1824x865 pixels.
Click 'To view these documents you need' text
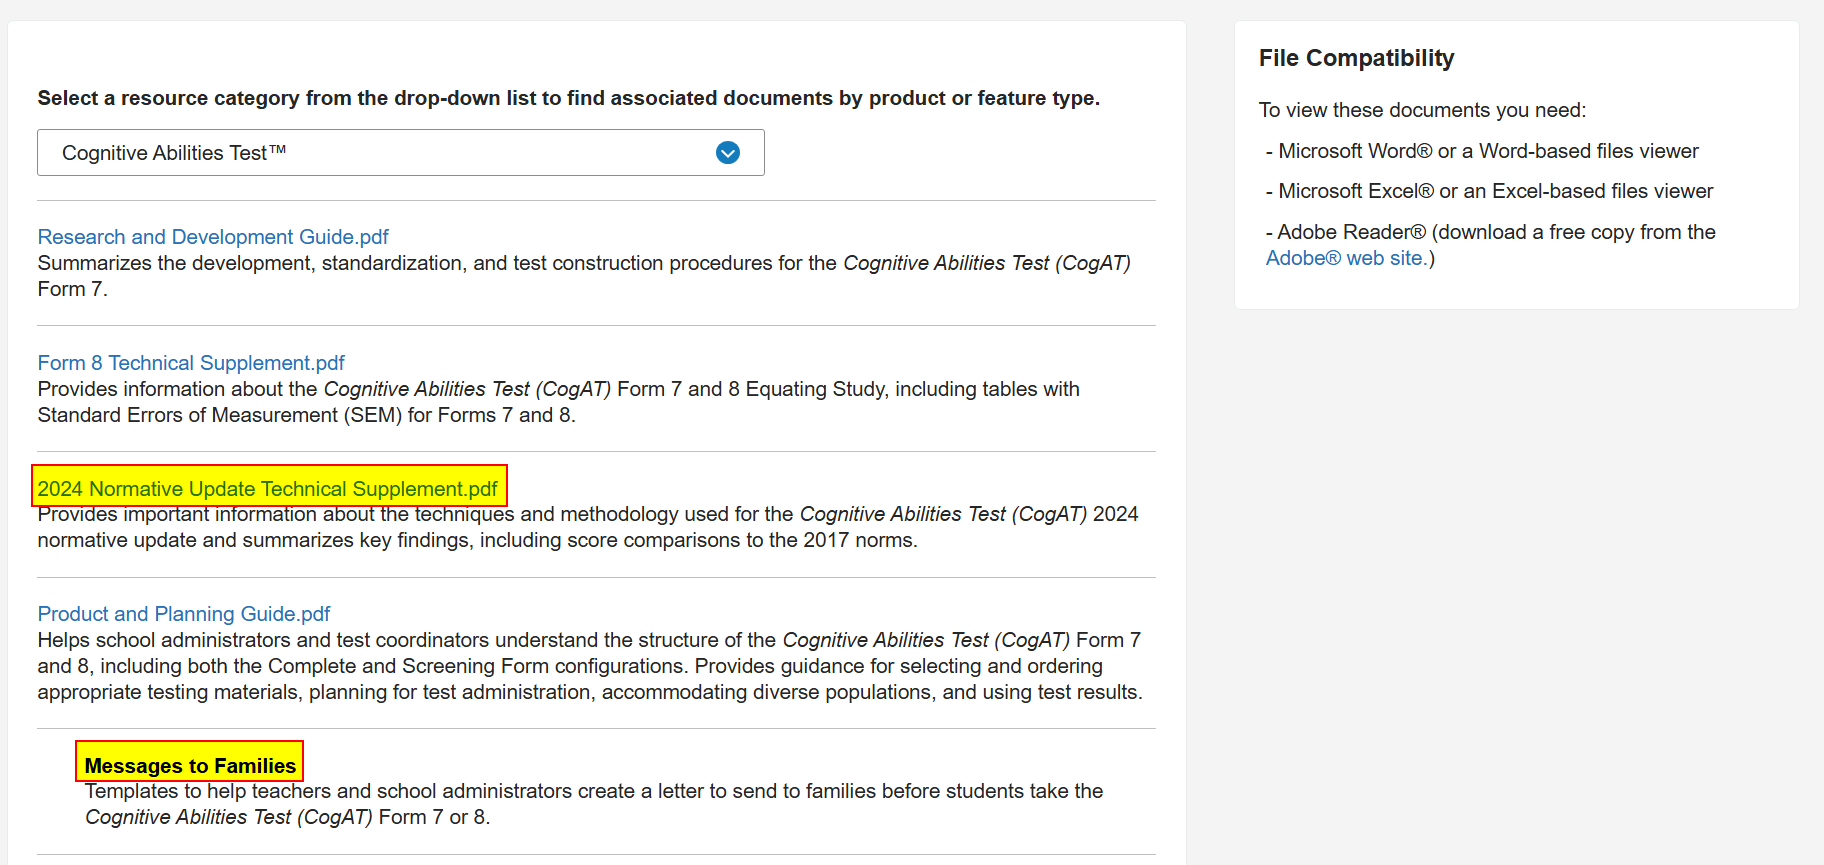[1422, 110]
